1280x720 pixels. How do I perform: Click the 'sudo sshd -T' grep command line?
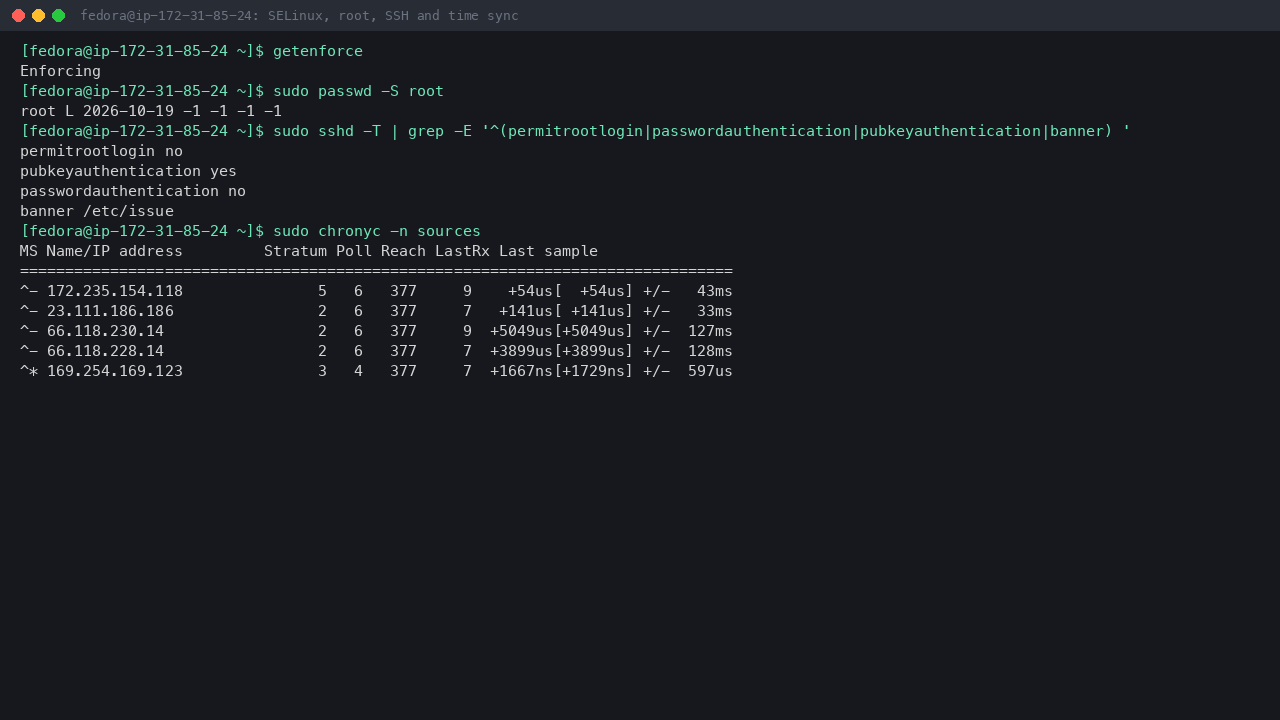pos(702,131)
